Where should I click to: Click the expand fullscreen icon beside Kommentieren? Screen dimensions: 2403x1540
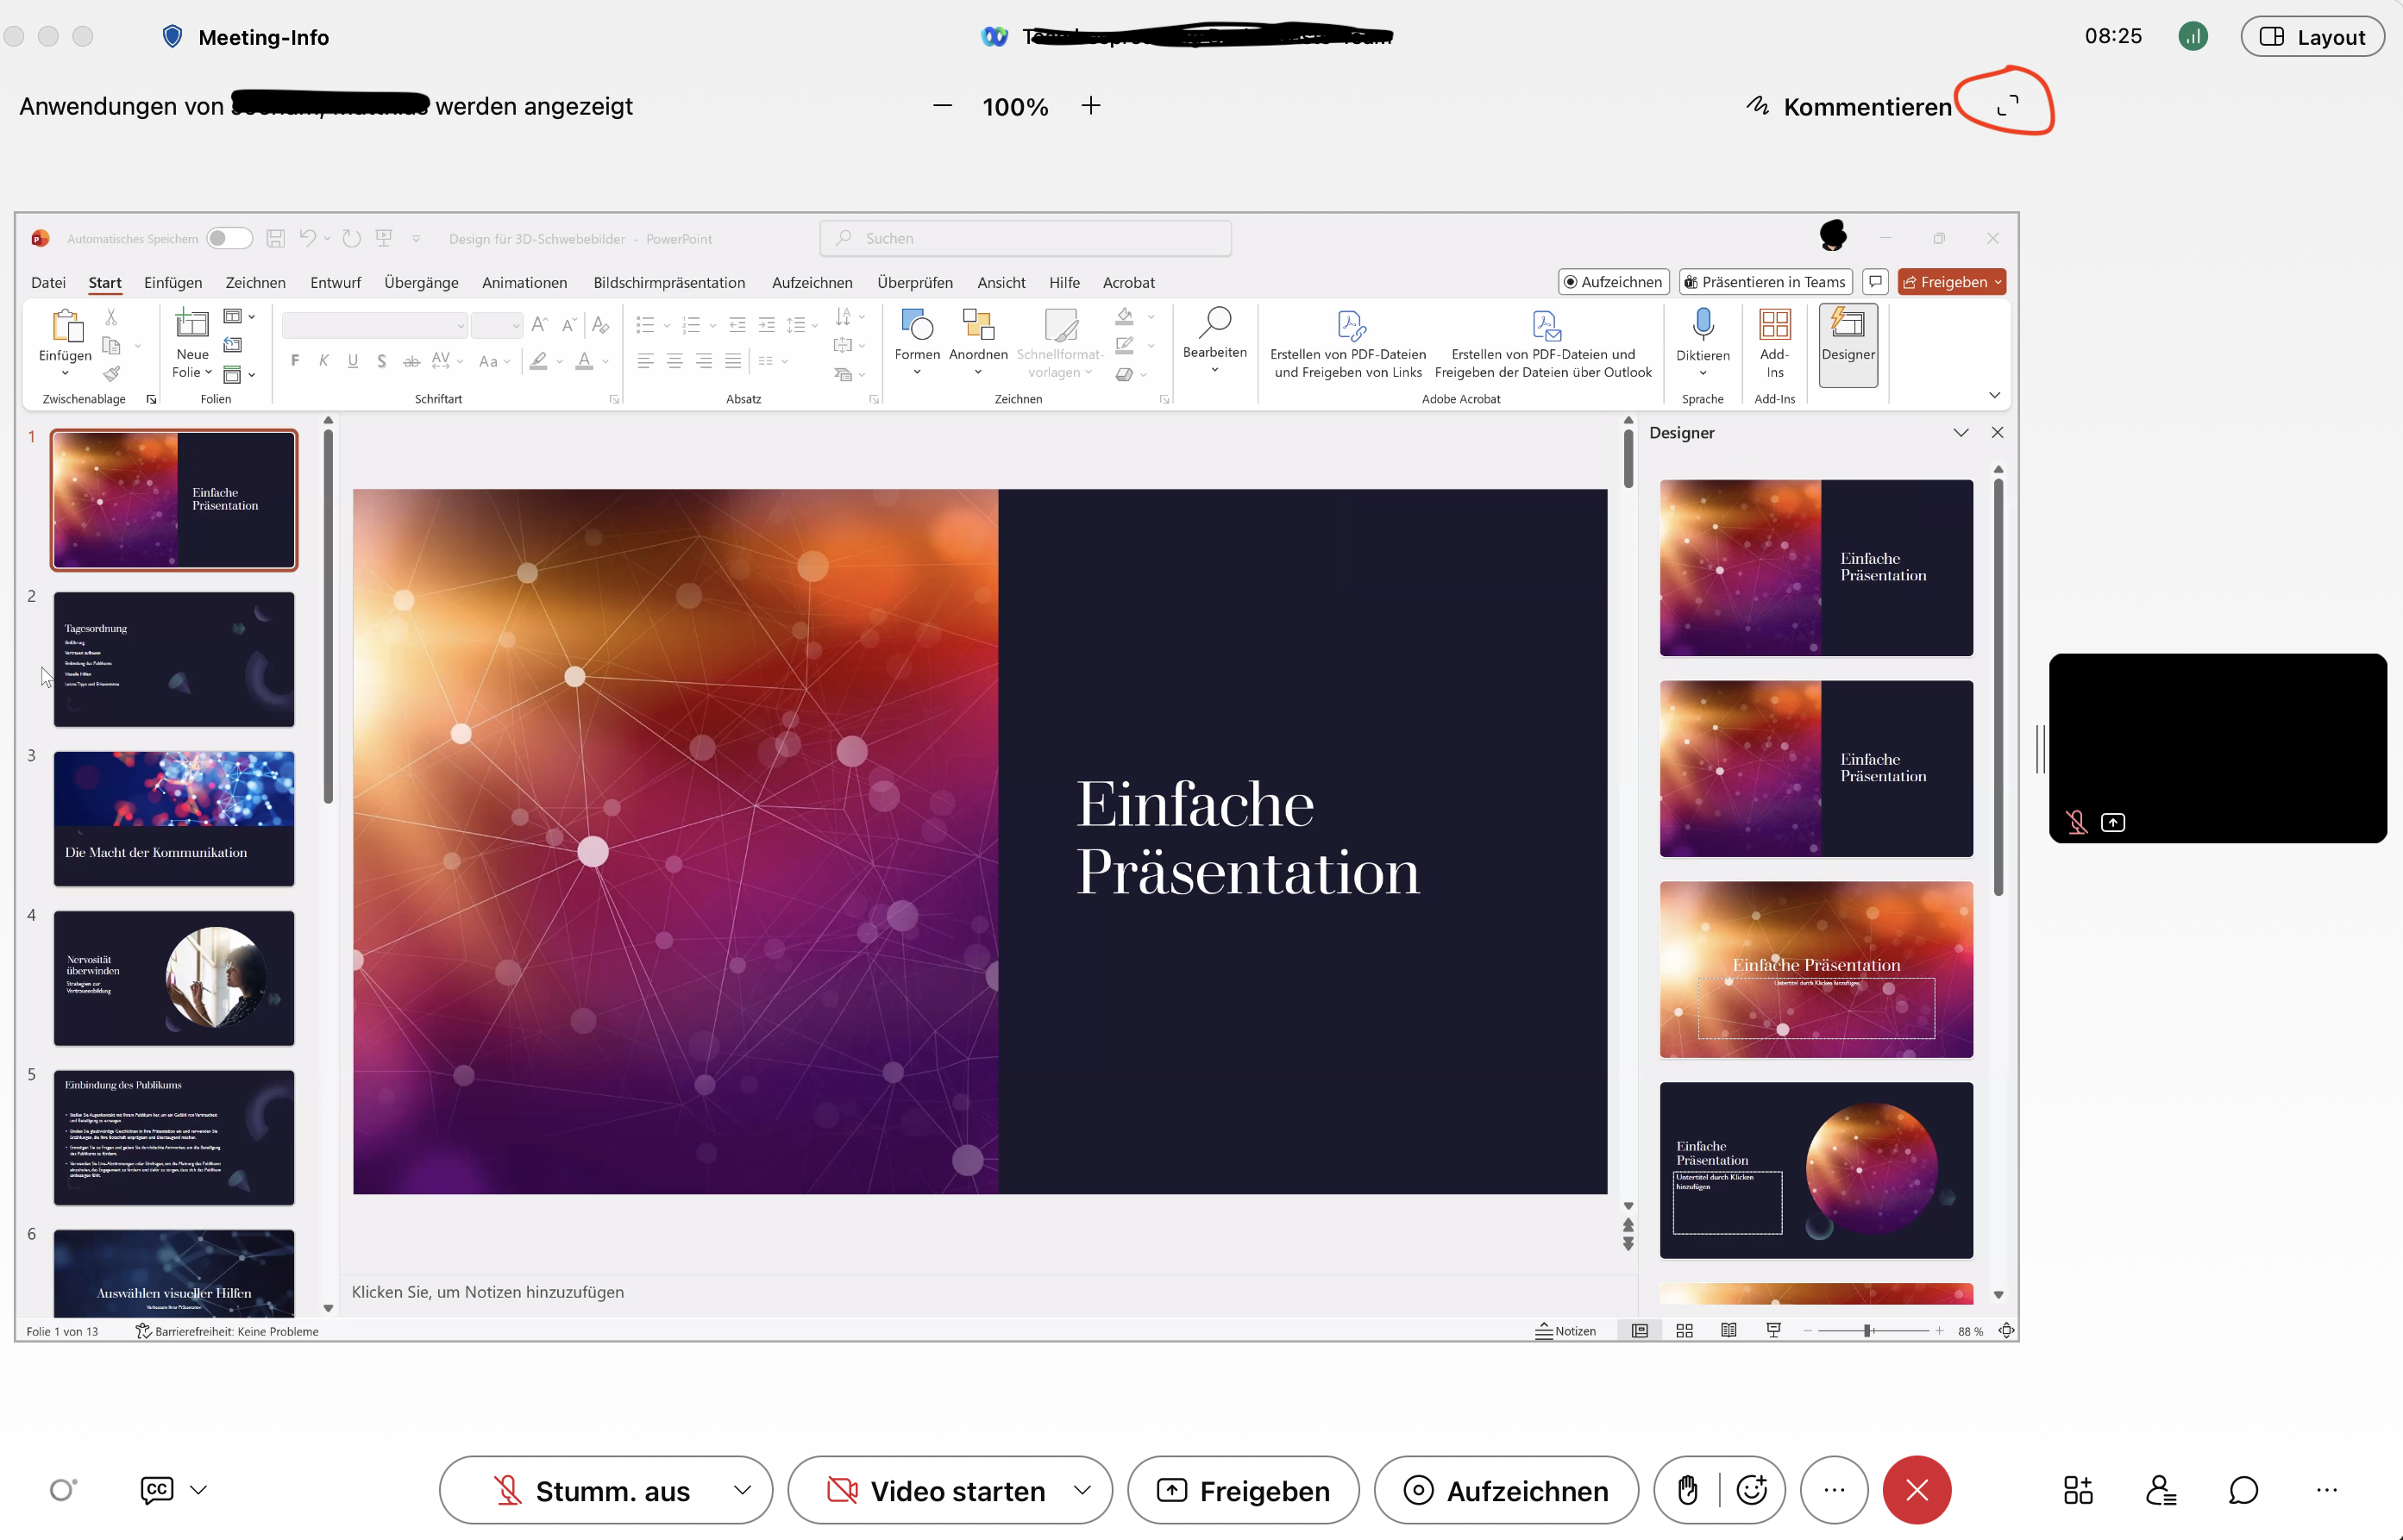tap(2006, 105)
